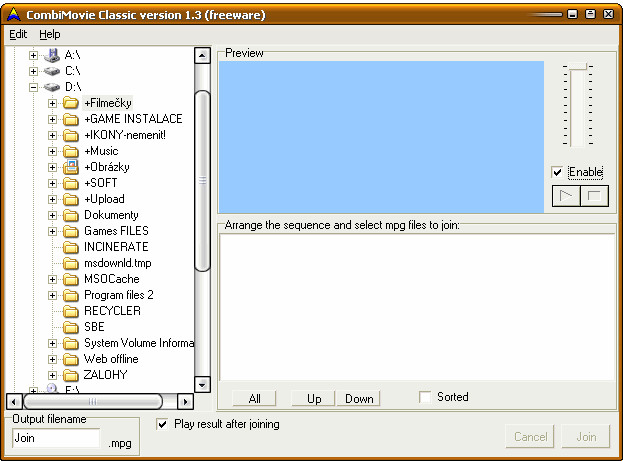This screenshot has height=461, width=623.
Task: Click the MSOCache folder icon
Action: pos(71,279)
